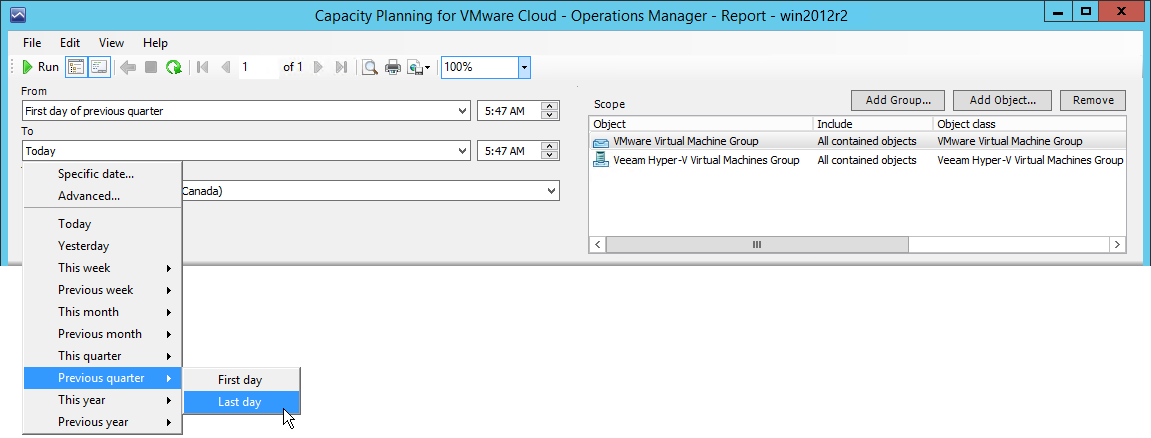Open the From date dropdown

(x=462, y=111)
